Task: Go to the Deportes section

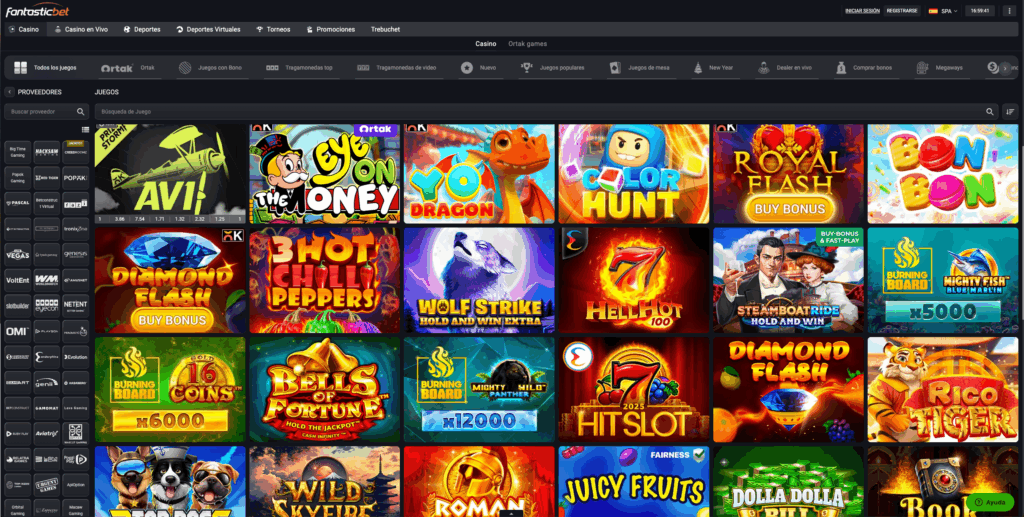Action: point(142,29)
